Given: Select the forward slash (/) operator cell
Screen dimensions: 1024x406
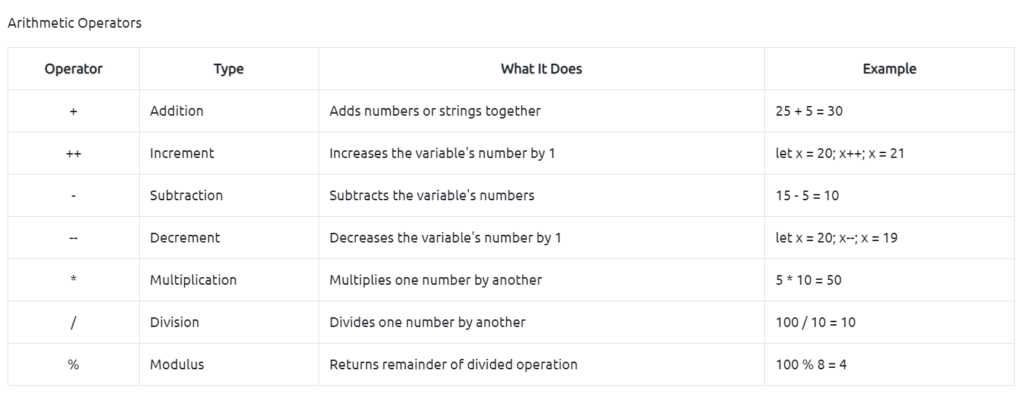Looking at the screenshot, I should coord(73,322).
